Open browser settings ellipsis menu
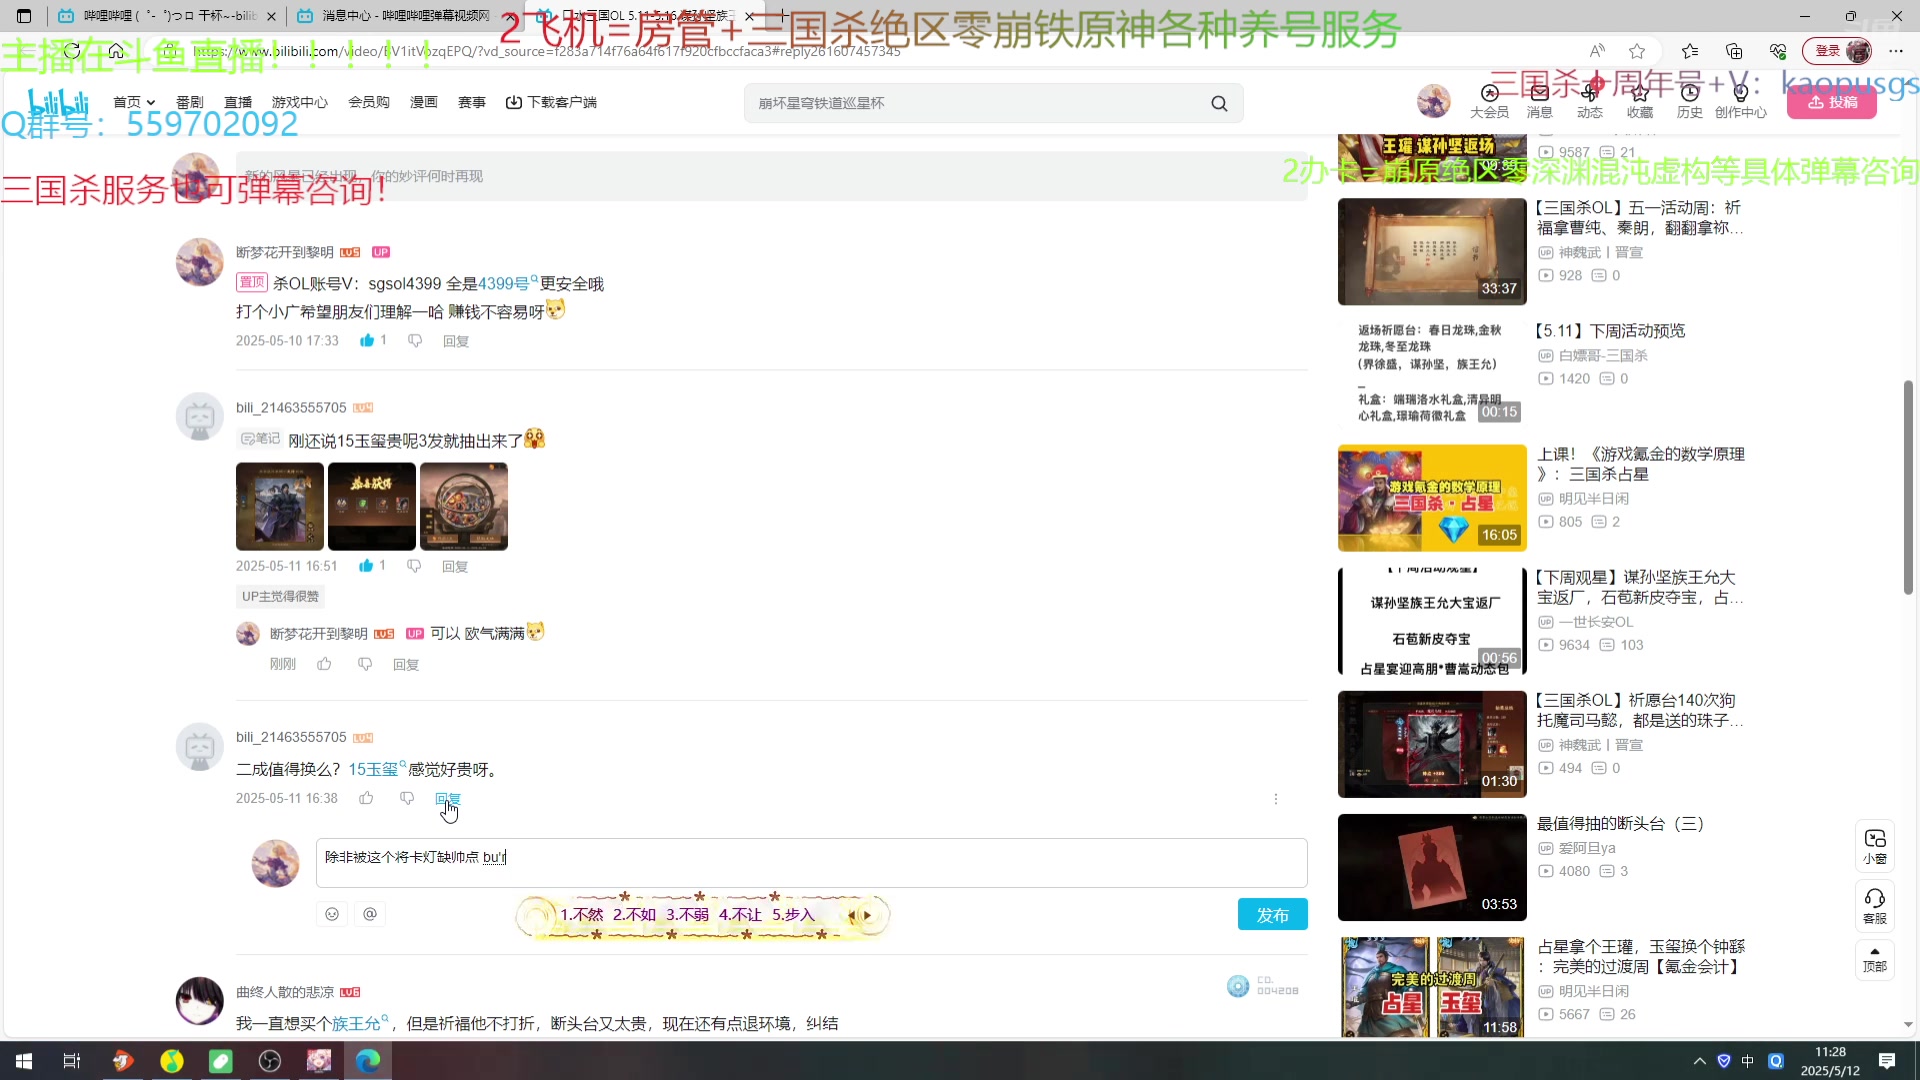The image size is (1920, 1080). point(1896,51)
